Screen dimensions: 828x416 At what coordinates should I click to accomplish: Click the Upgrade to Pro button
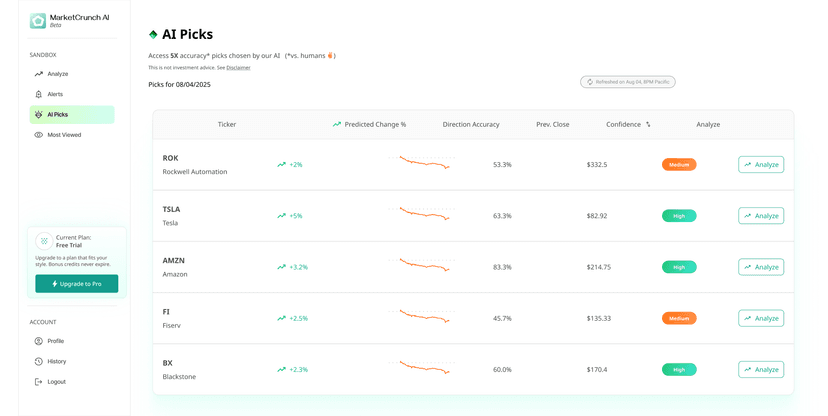(x=77, y=284)
